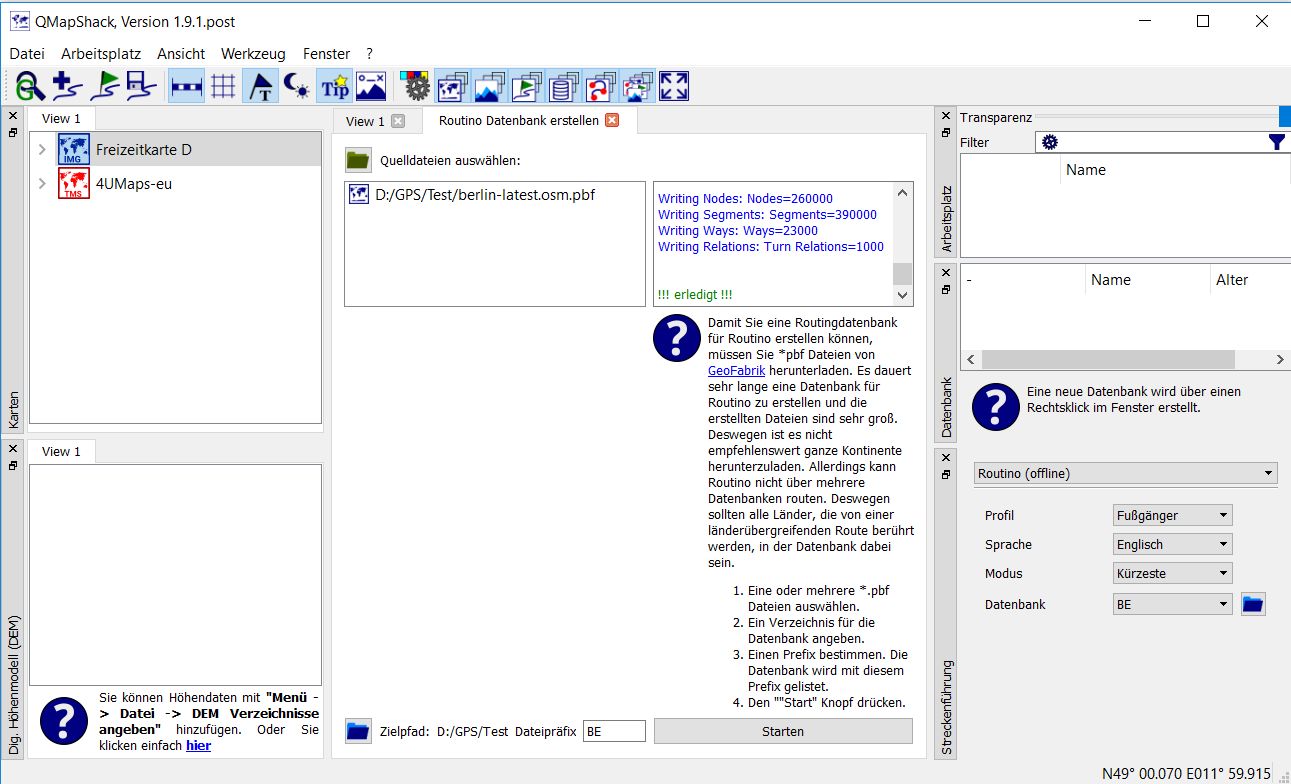Toggle the map grid display
Screen dimensions: 1291x784
[x=224, y=87]
